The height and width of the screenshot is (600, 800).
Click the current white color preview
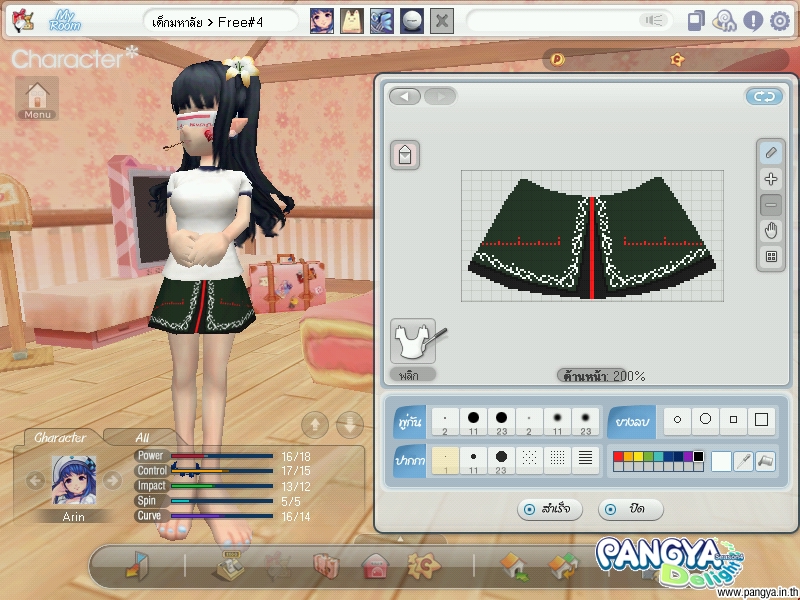coord(721,461)
